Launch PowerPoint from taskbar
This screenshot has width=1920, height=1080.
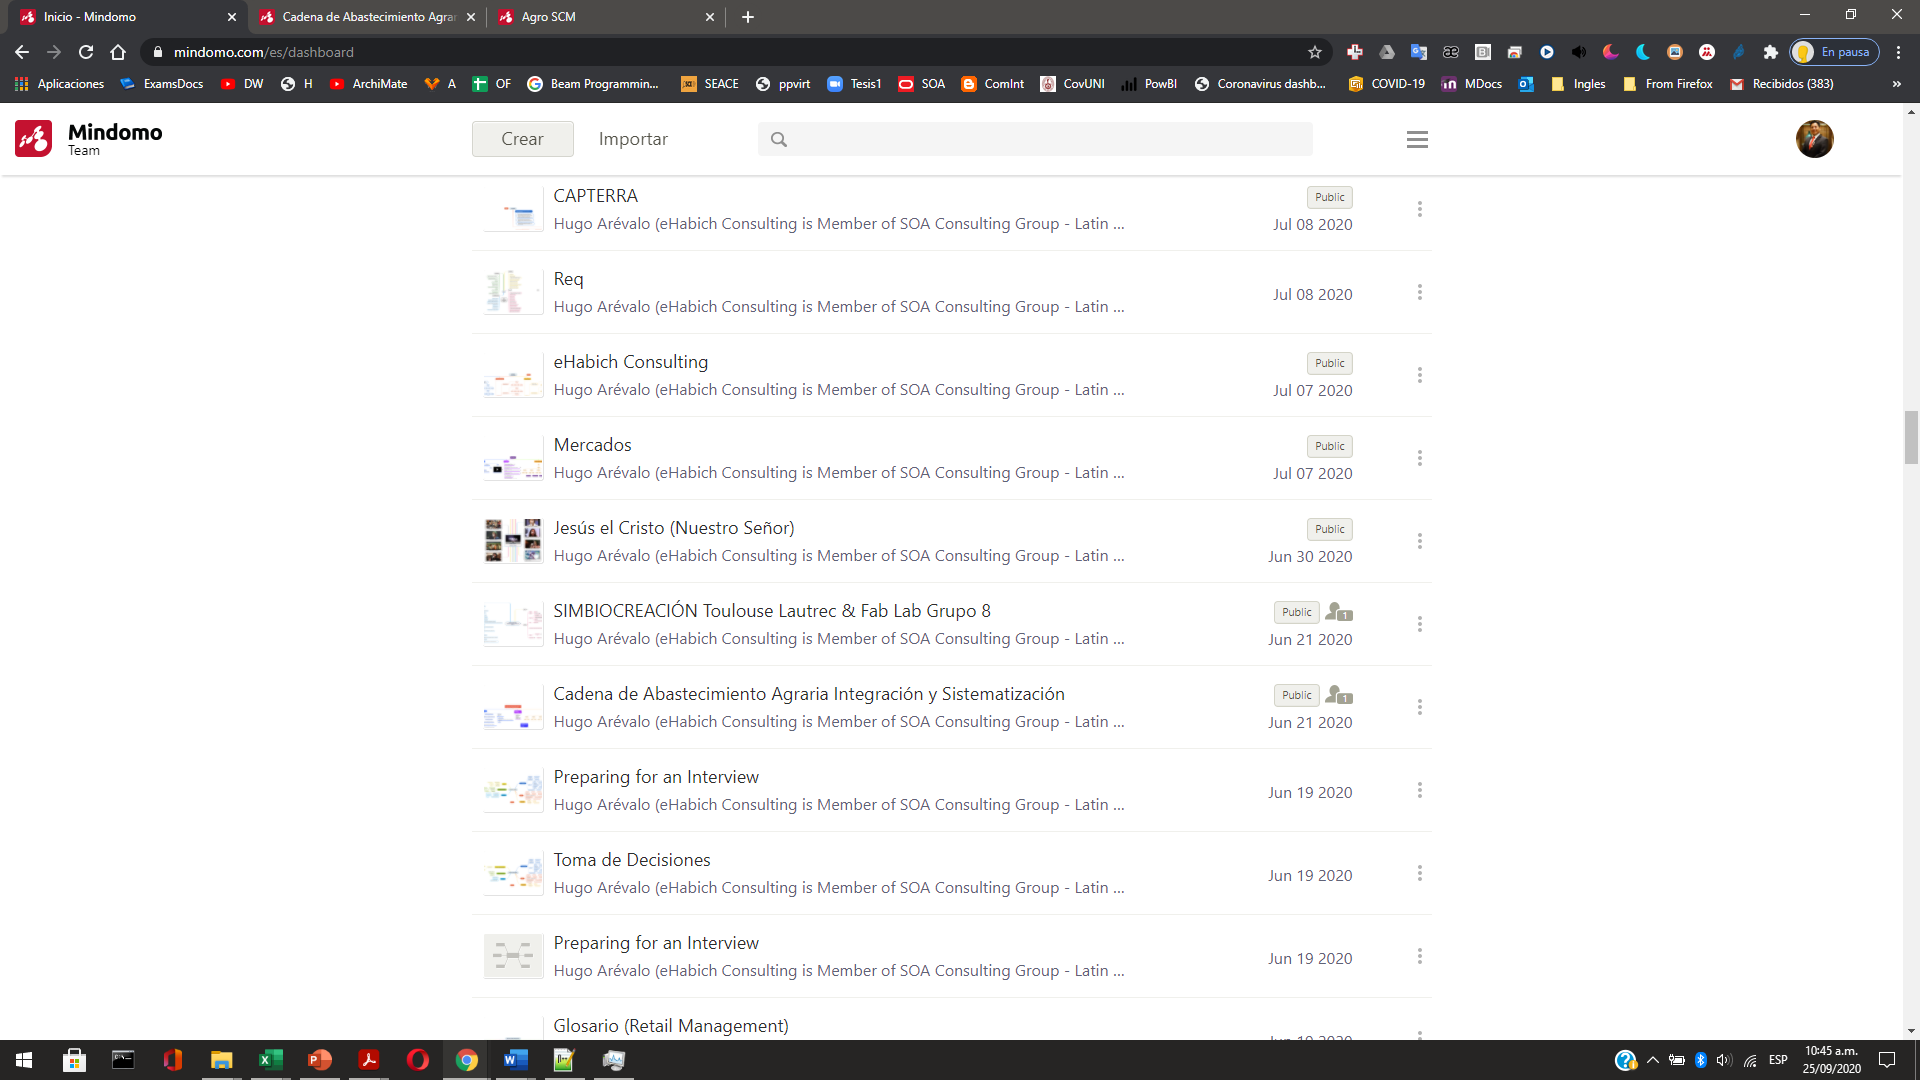319,1060
